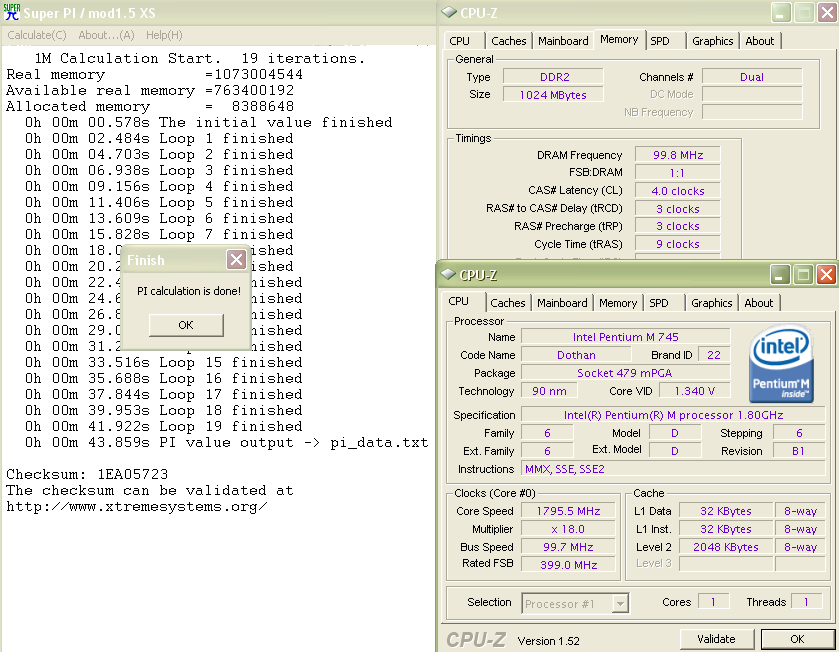Select Graphics tab in back CPU-Z Memory window
Image resolution: width=839 pixels, height=652 pixels.
pyautogui.click(x=713, y=41)
